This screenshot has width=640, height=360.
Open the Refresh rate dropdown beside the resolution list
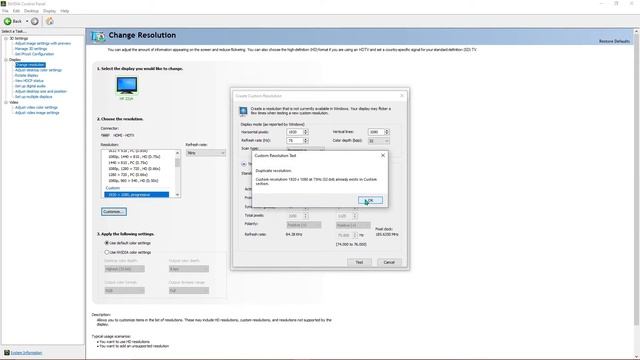tap(206, 153)
